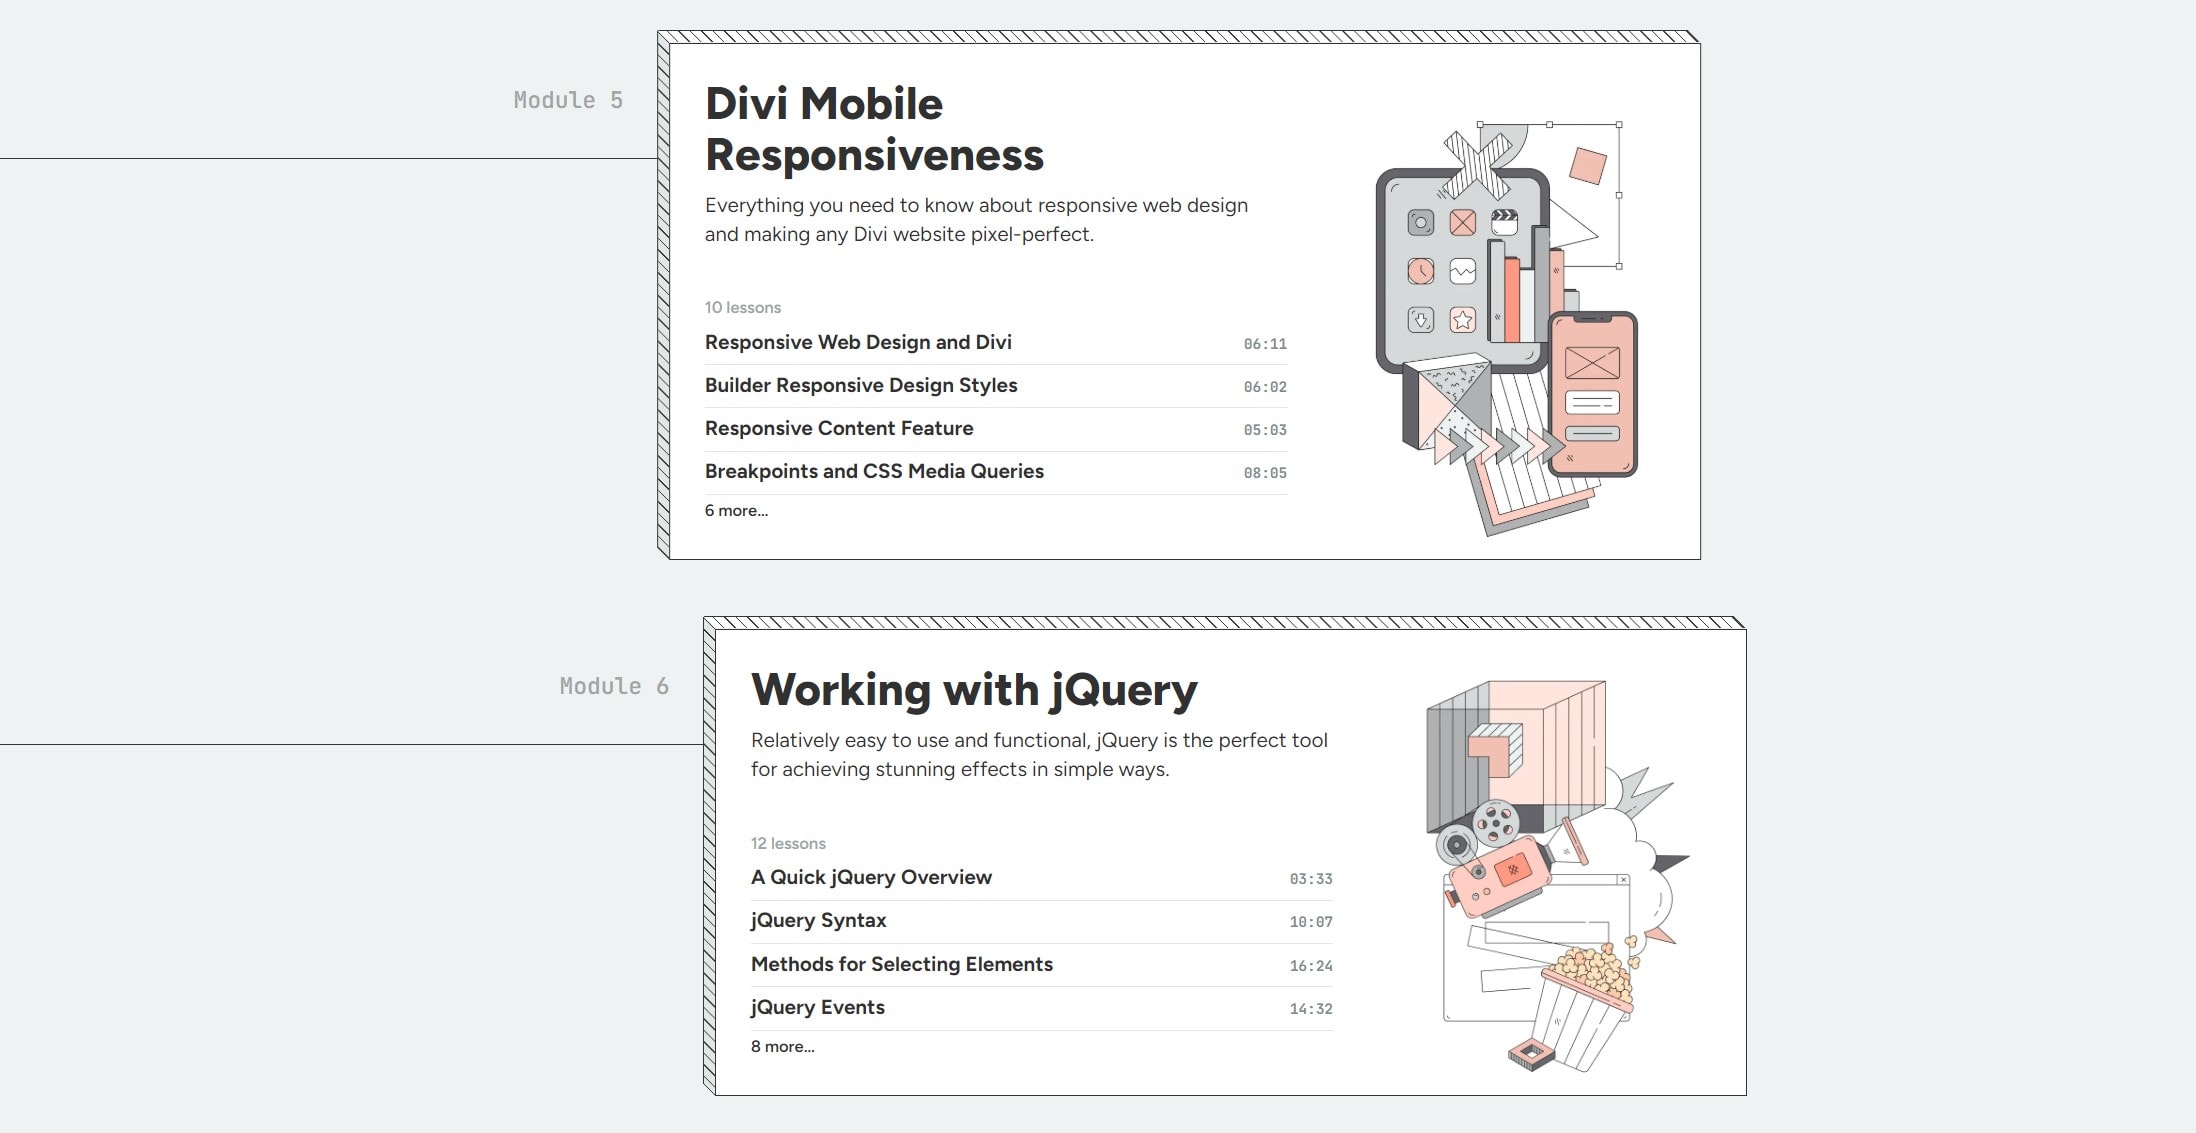Click the Module 6 label
Viewport: 2196px width, 1133px height.
(x=614, y=686)
